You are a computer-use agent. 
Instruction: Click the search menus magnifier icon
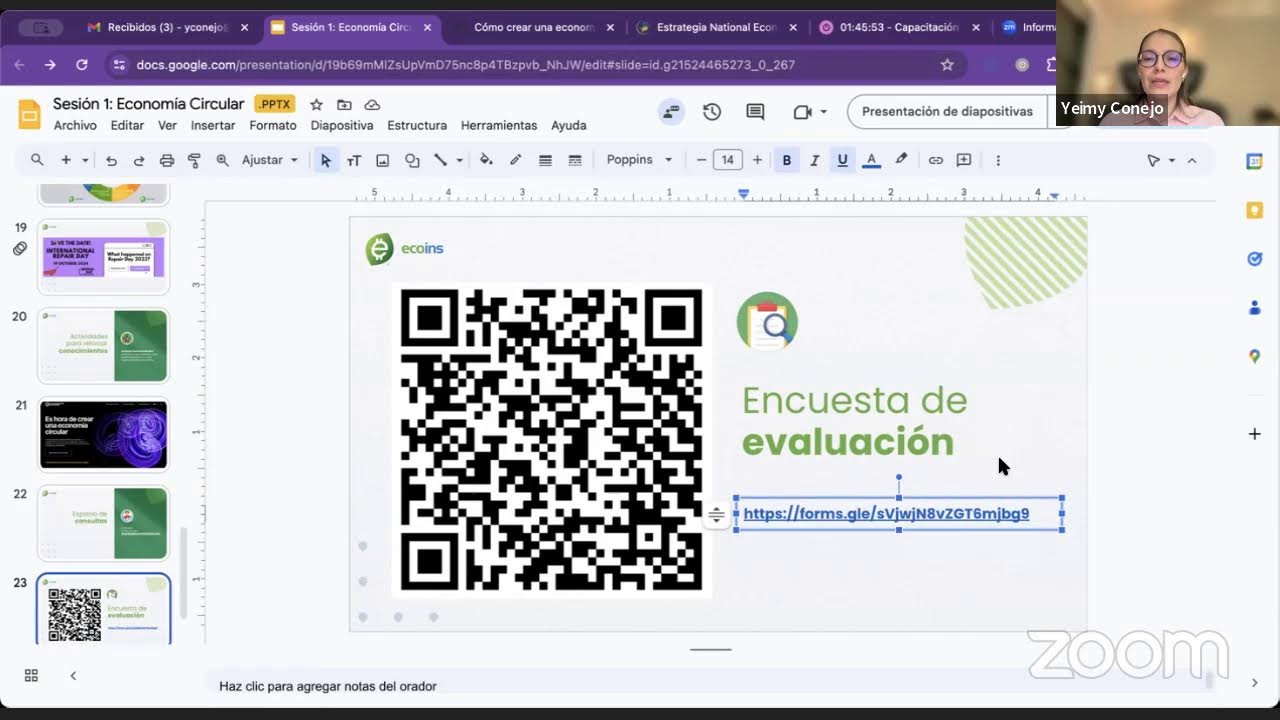(x=37, y=160)
